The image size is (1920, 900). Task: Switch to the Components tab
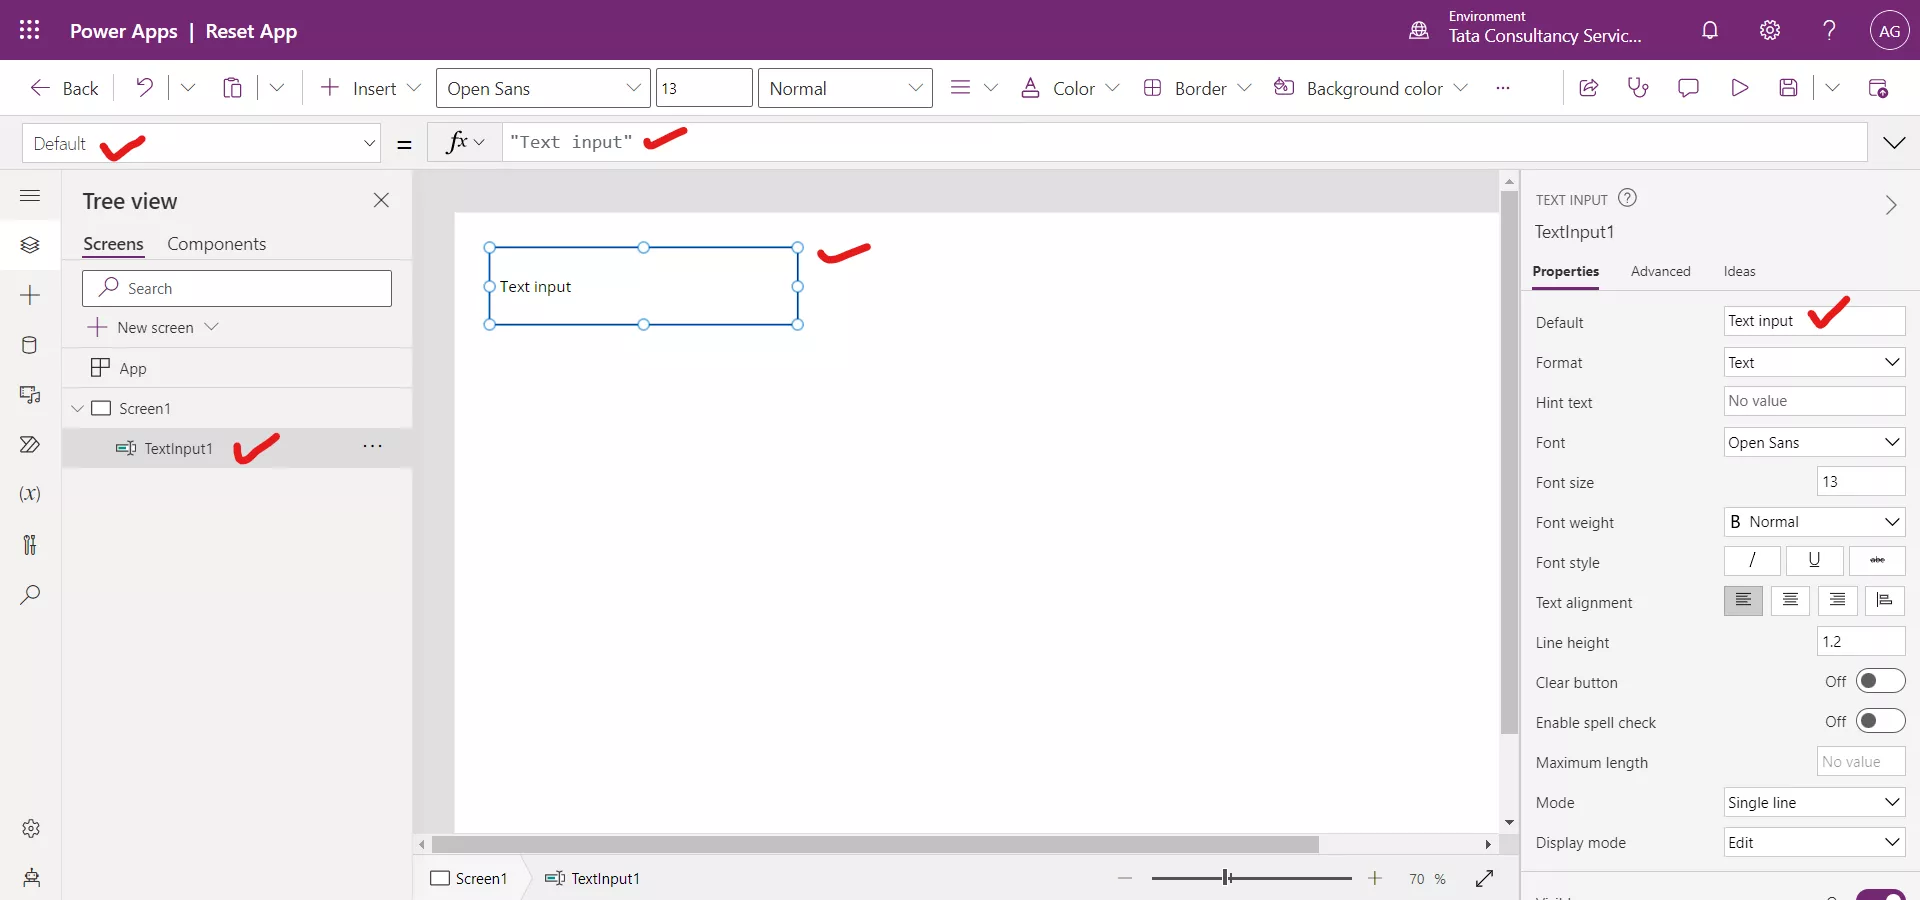pos(218,243)
